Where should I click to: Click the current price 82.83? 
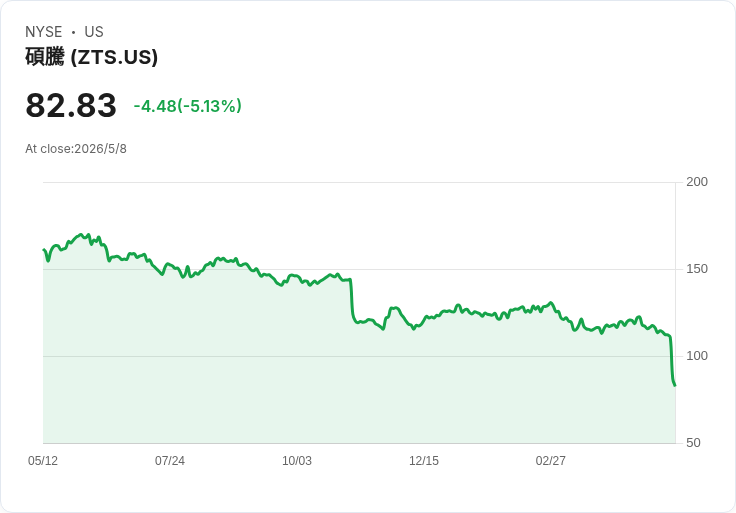click(71, 105)
